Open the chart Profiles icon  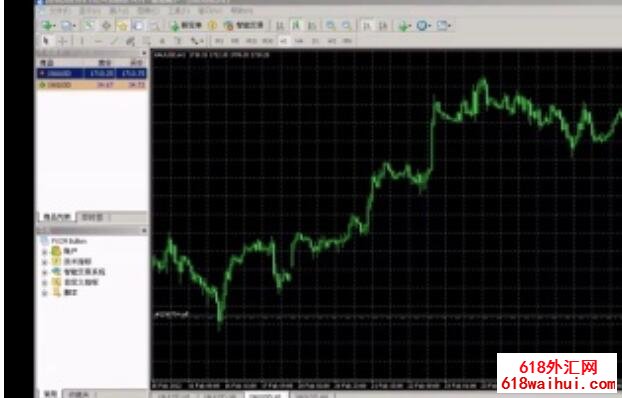67,26
